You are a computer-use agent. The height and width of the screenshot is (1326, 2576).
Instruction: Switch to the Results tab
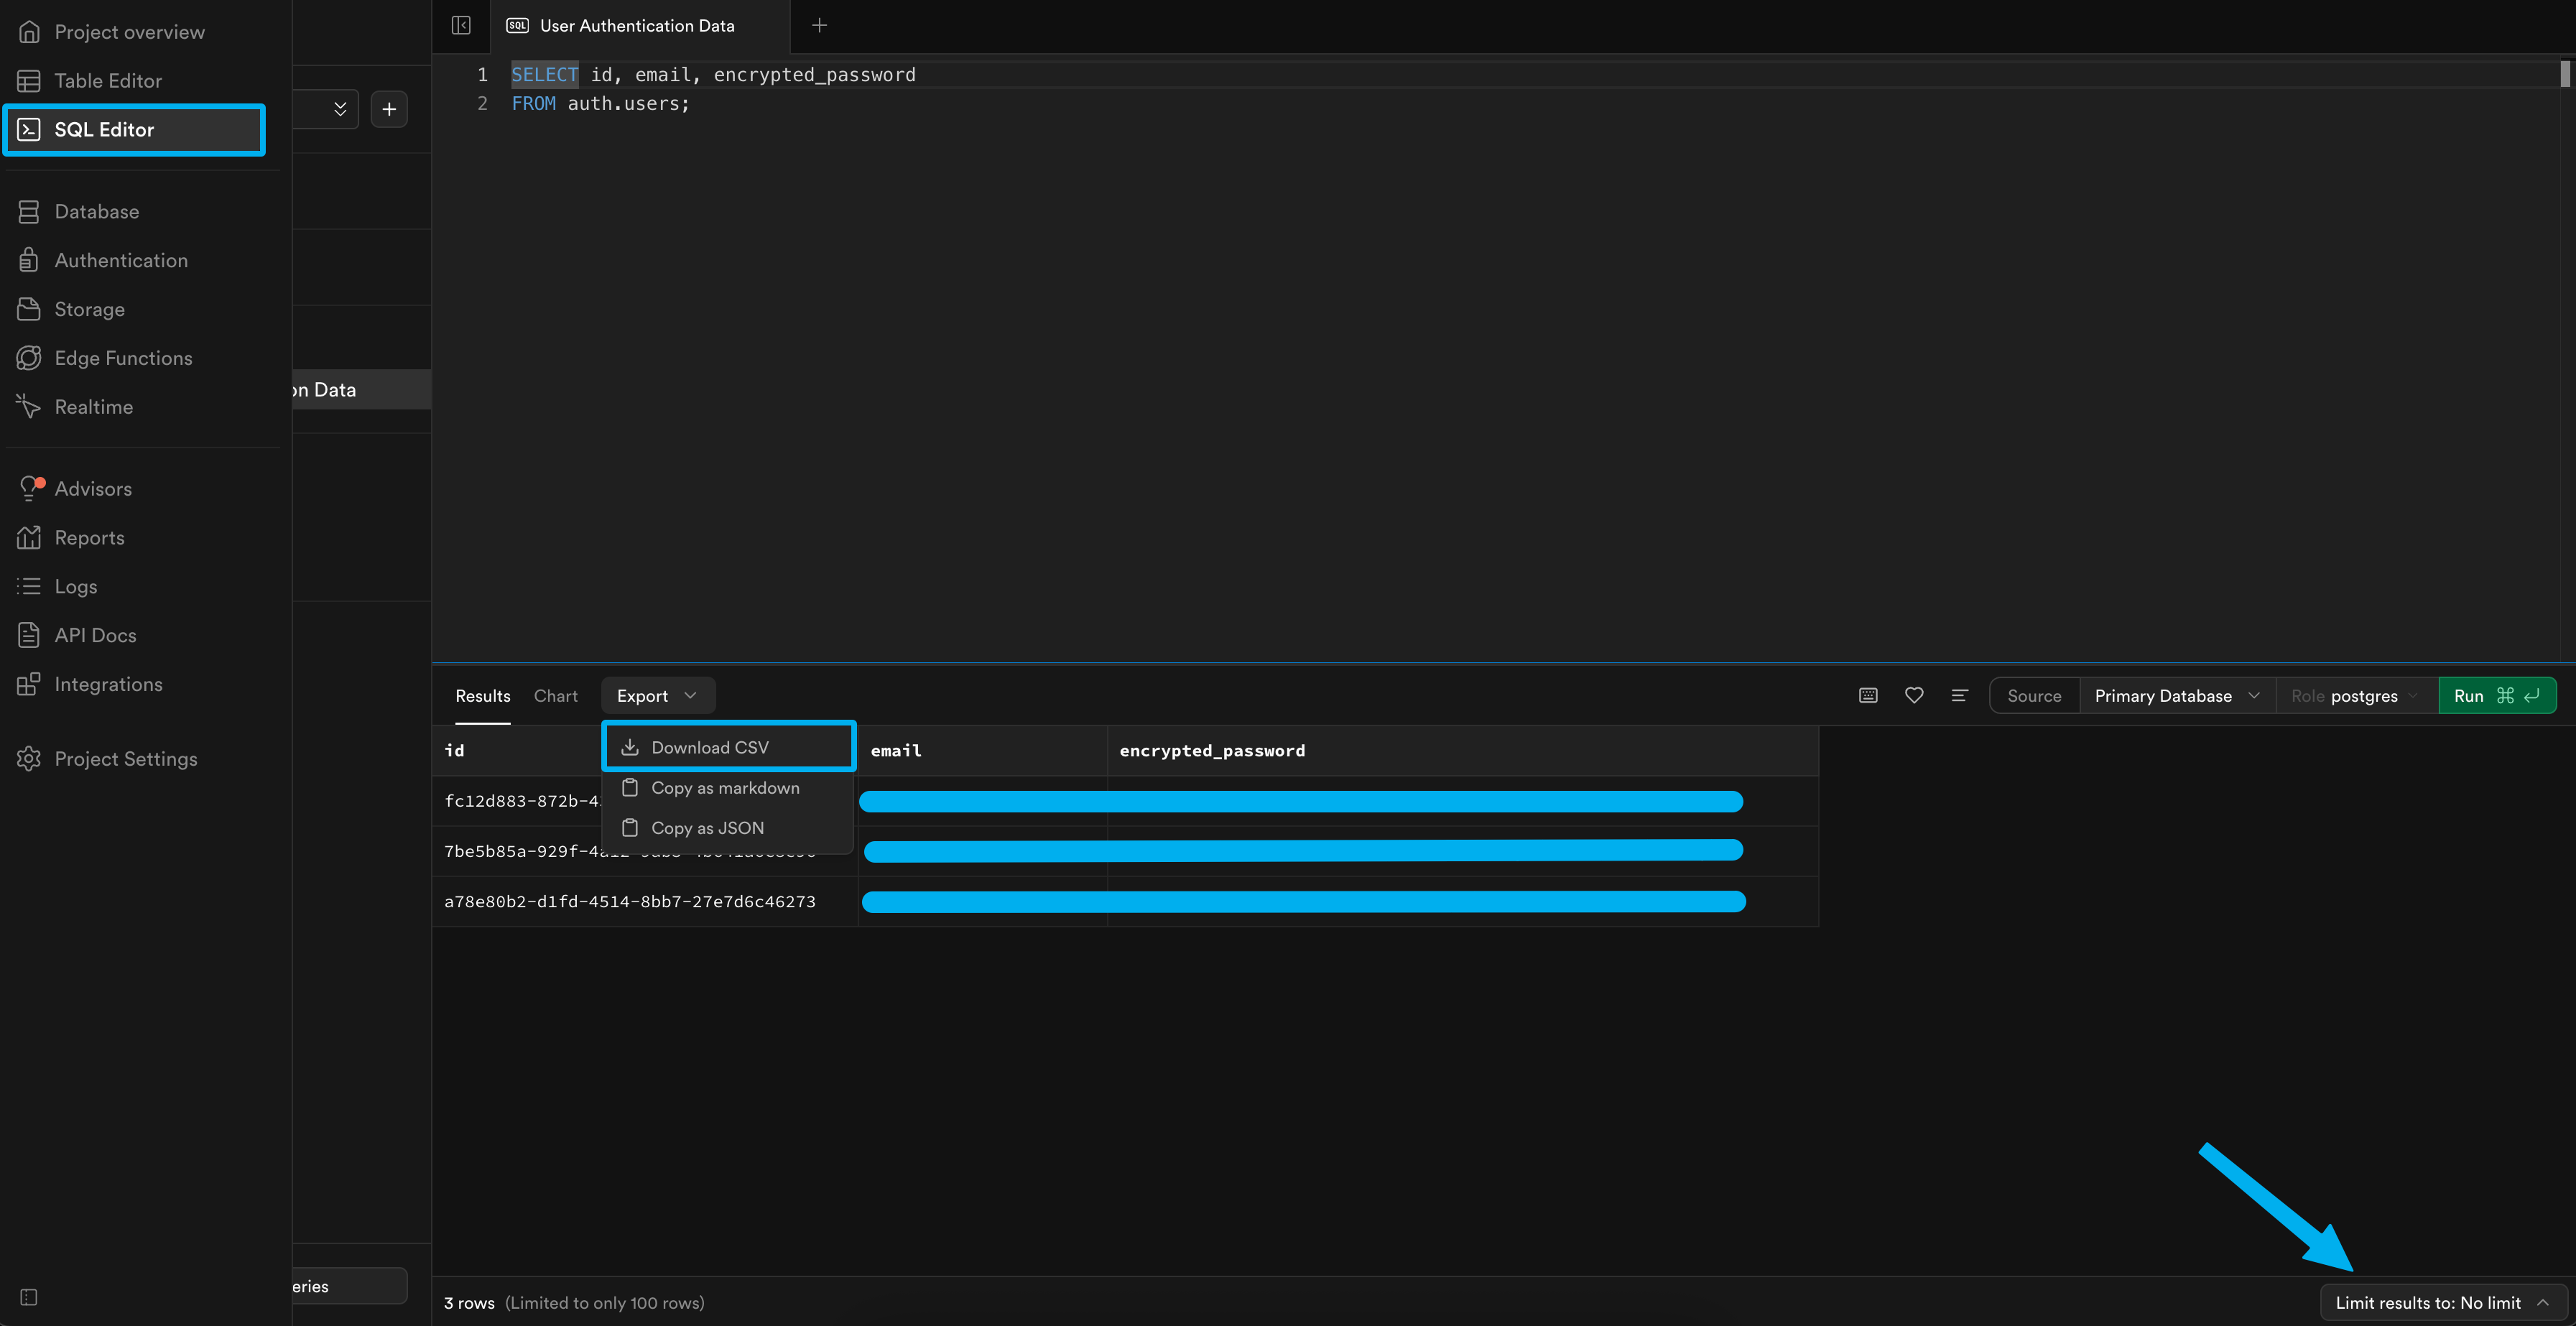click(483, 696)
